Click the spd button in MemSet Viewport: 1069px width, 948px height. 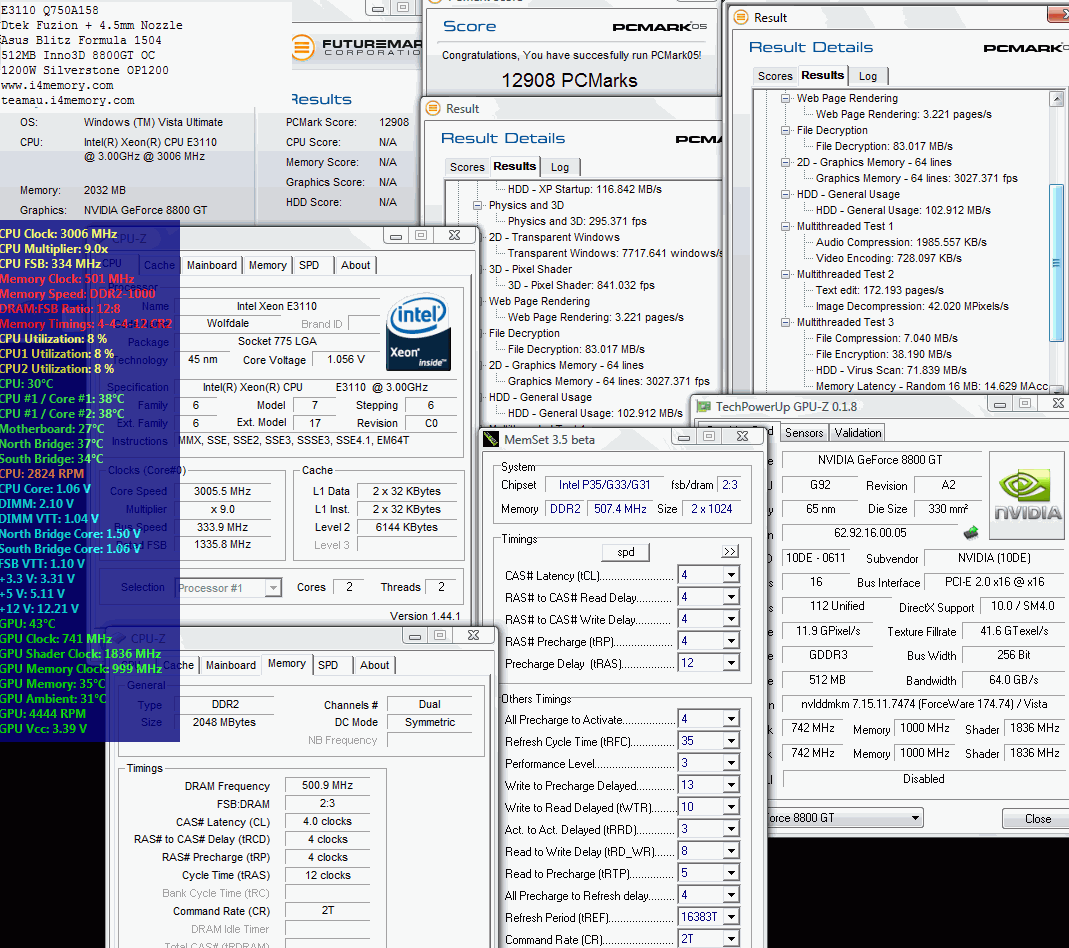(x=626, y=552)
